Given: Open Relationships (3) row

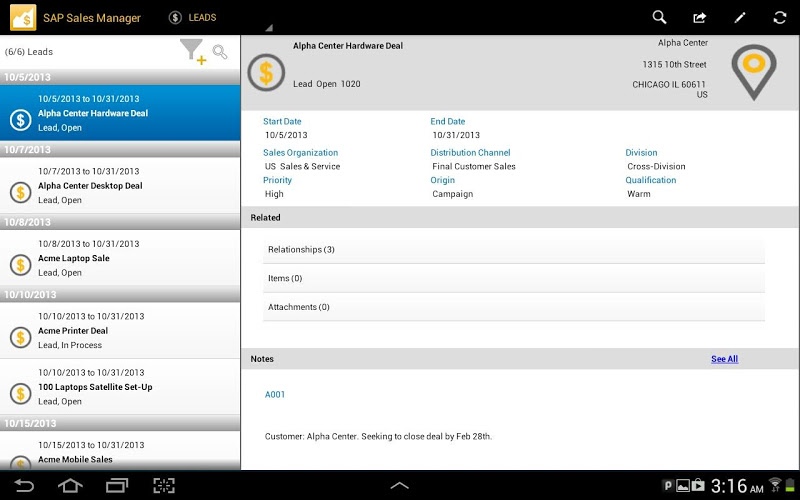Looking at the screenshot, I should click(x=514, y=249).
